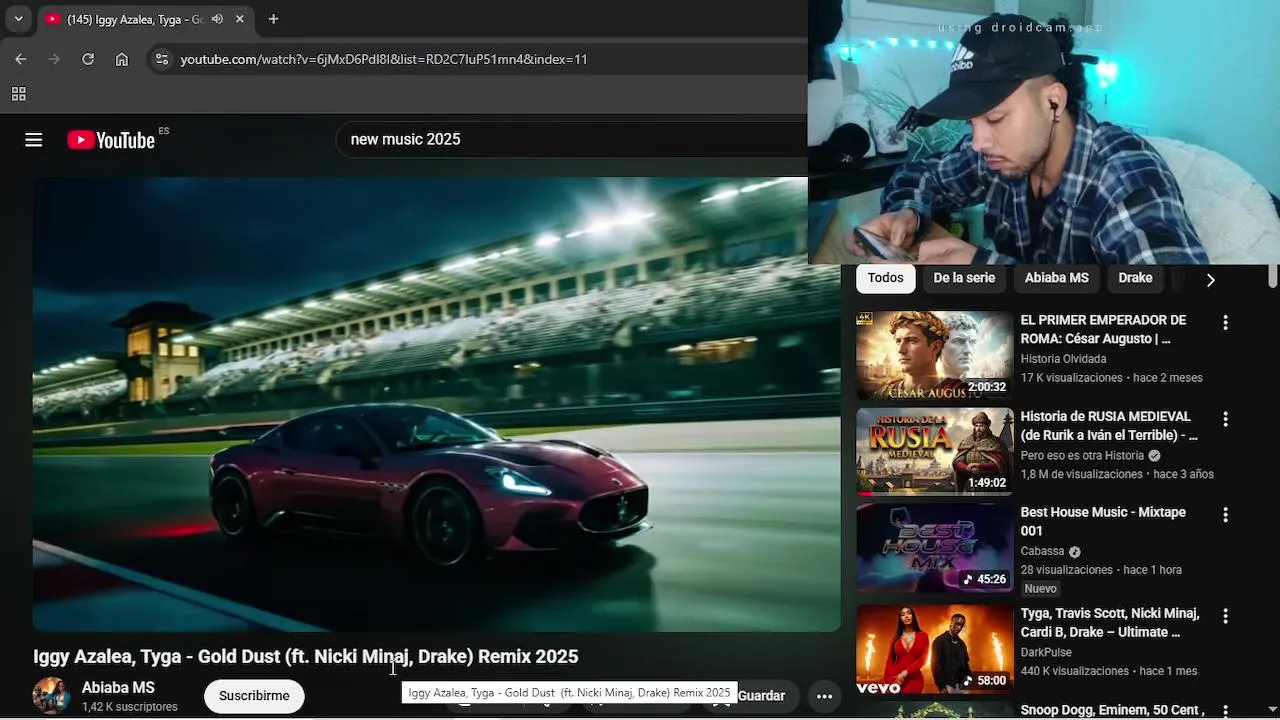Select the youtube.com URL in the address bar
Screen dimensions: 1280x720
384,59
